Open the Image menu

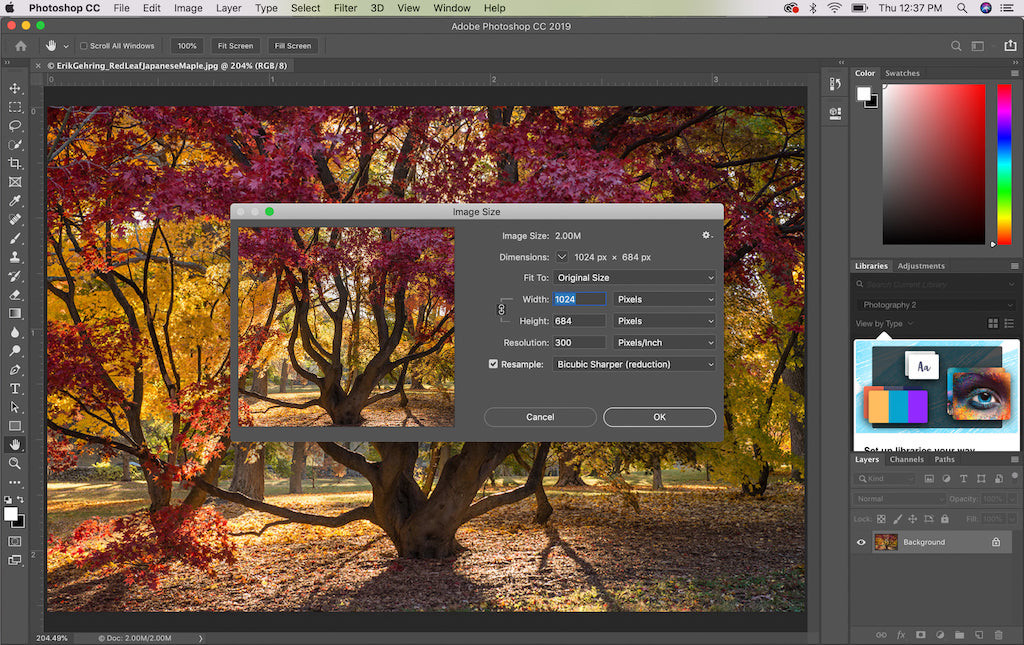tap(188, 8)
